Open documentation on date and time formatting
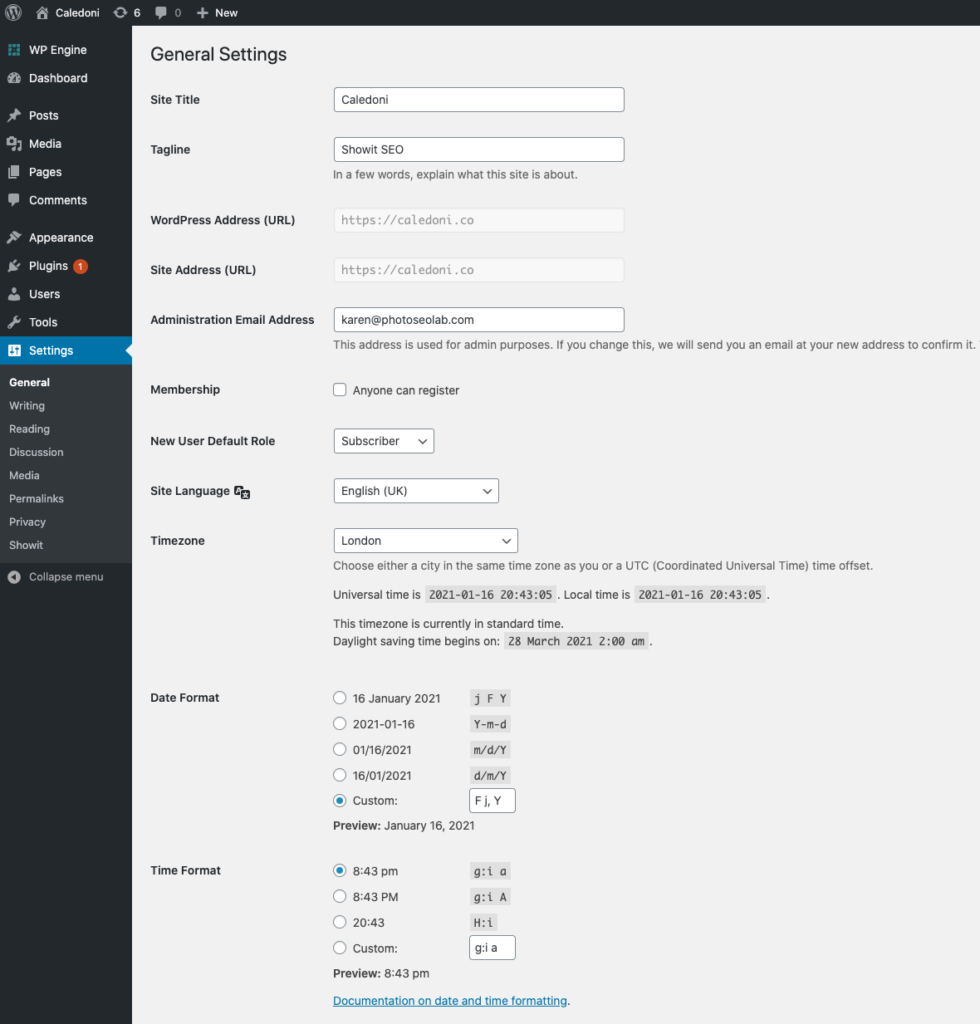 tap(450, 1000)
